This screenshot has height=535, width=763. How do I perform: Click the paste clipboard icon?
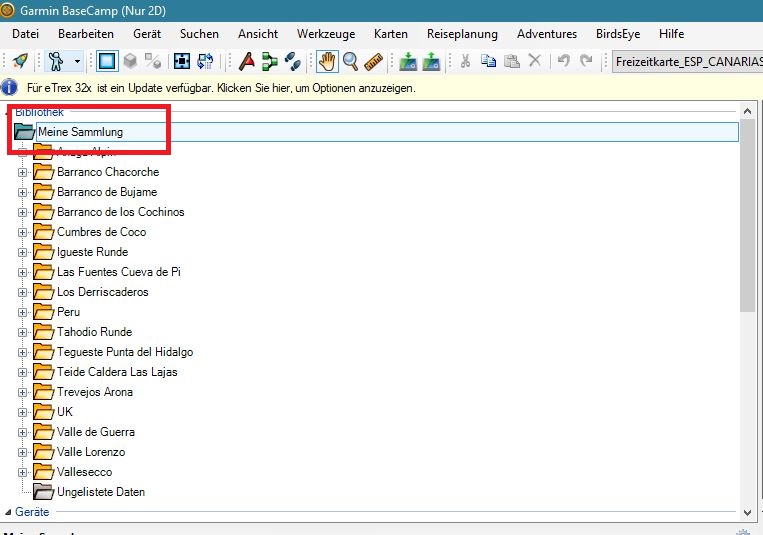tap(511, 61)
